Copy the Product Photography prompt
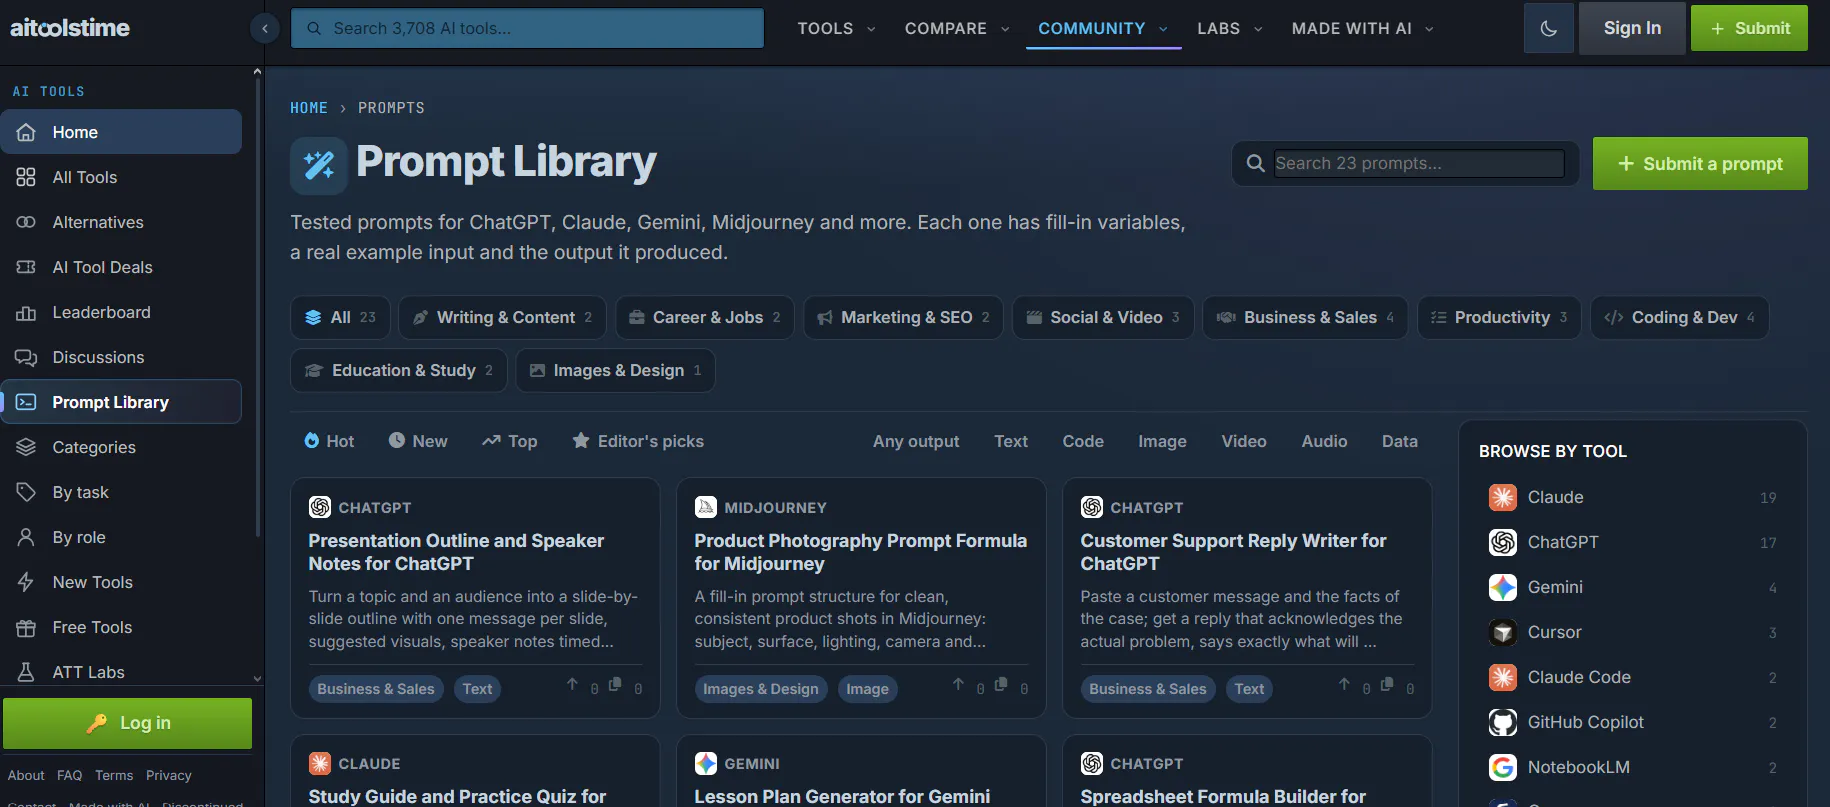The image size is (1830, 807). coord(1001,685)
